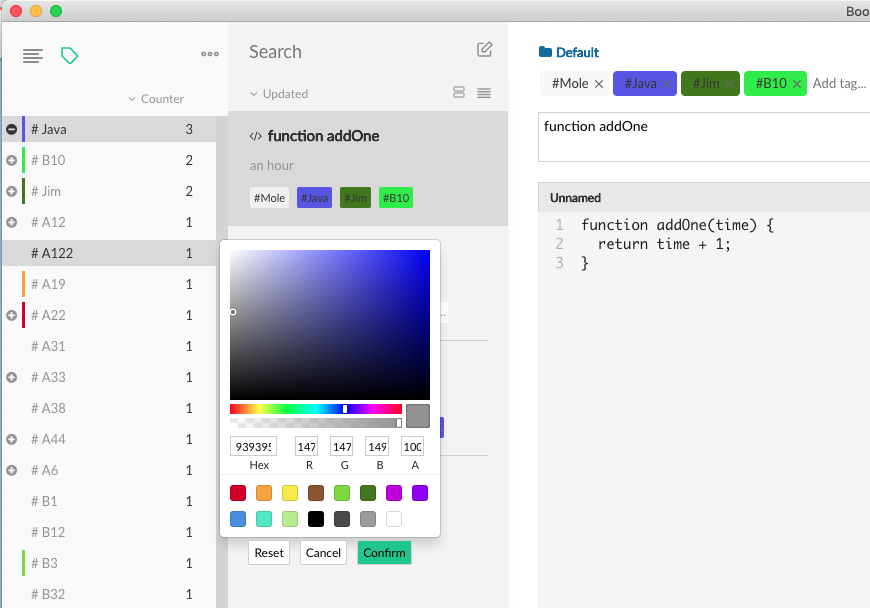Click the Reset button

tap(269, 553)
